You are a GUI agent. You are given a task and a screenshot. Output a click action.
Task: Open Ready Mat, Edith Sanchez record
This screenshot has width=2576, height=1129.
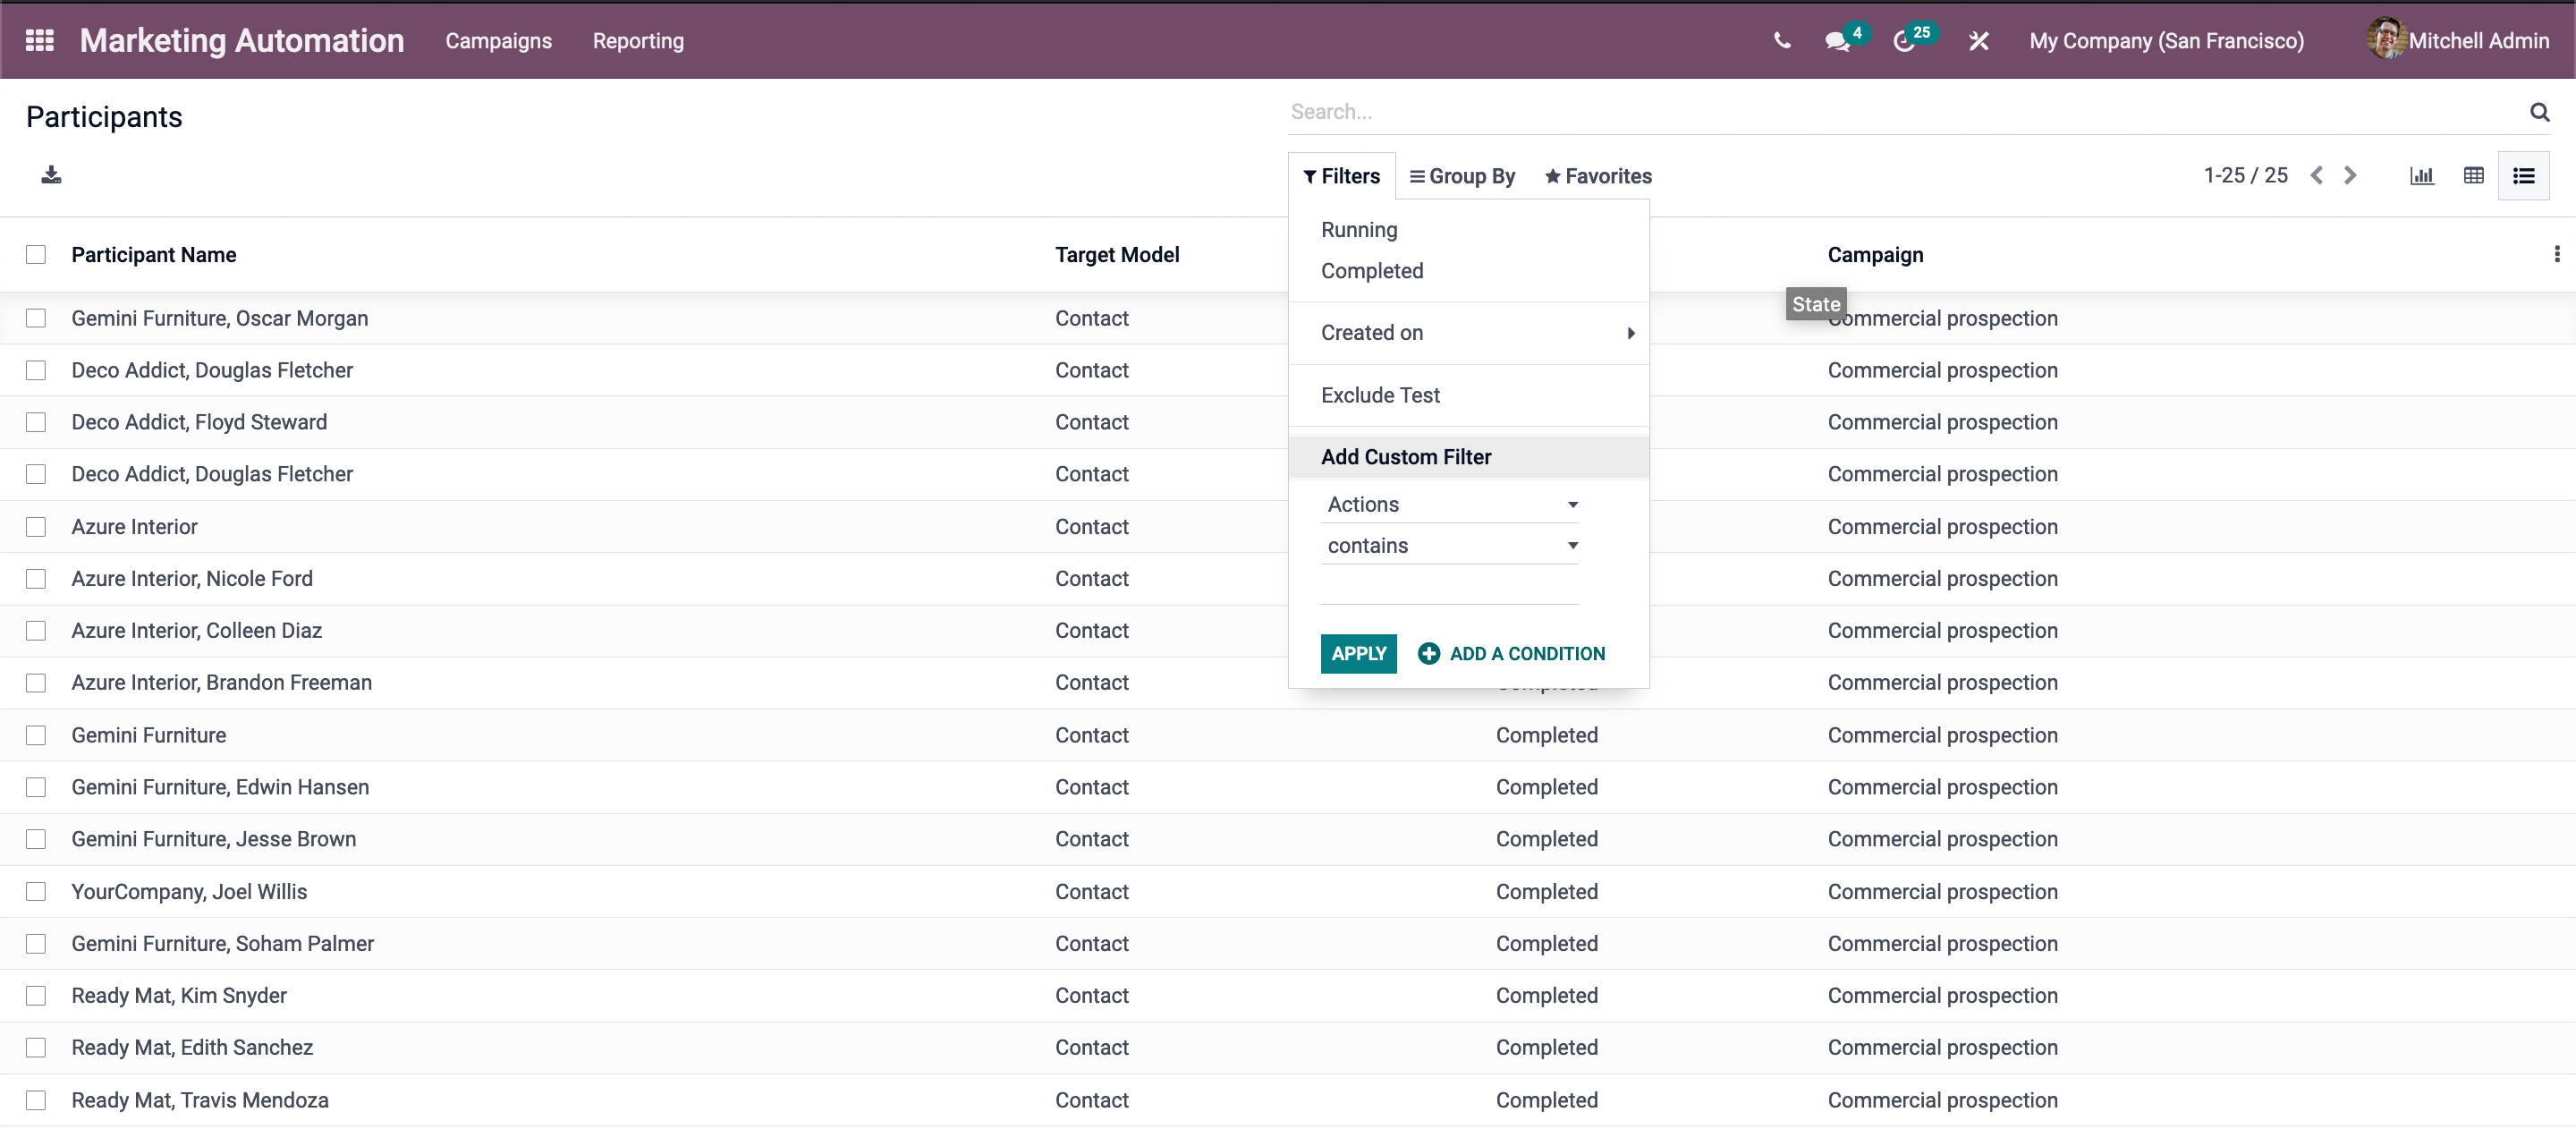[192, 1047]
